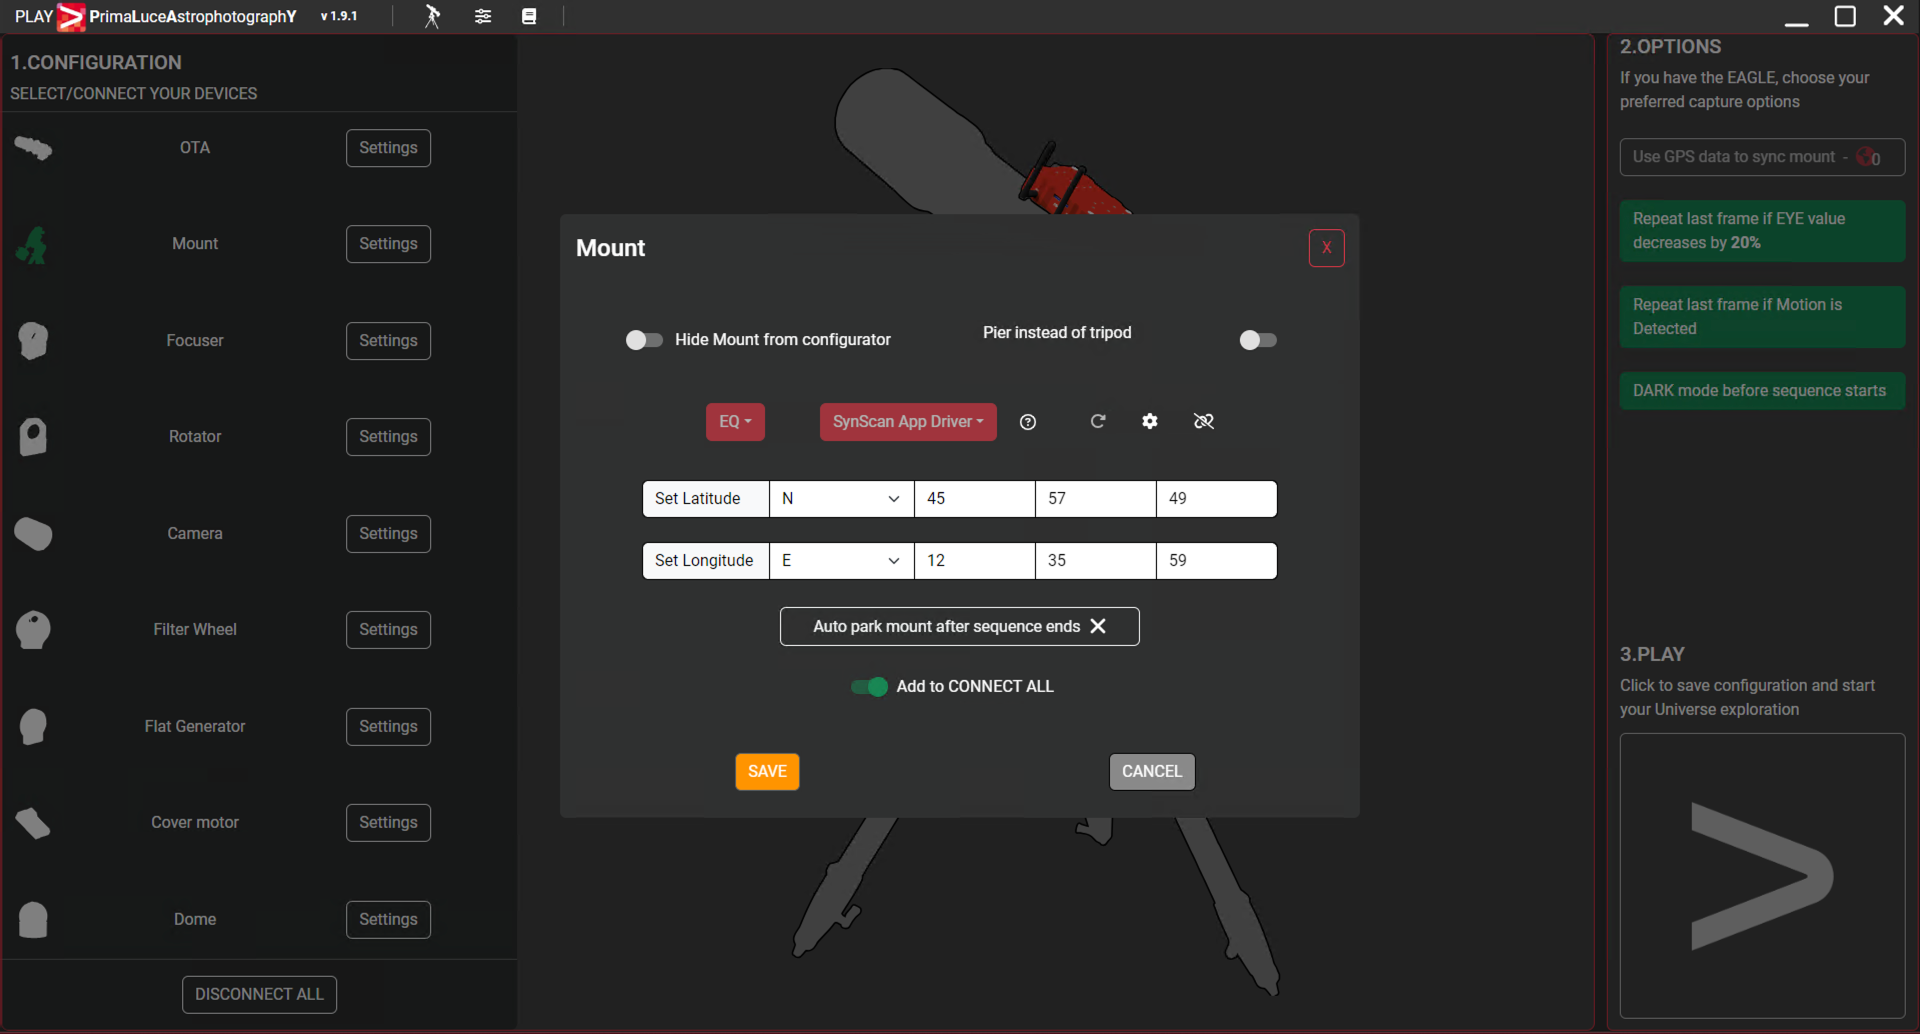Toggle Use GPS data to sync mount
Image resolution: width=1920 pixels, height=1034 pixels.
(1762, 157)
